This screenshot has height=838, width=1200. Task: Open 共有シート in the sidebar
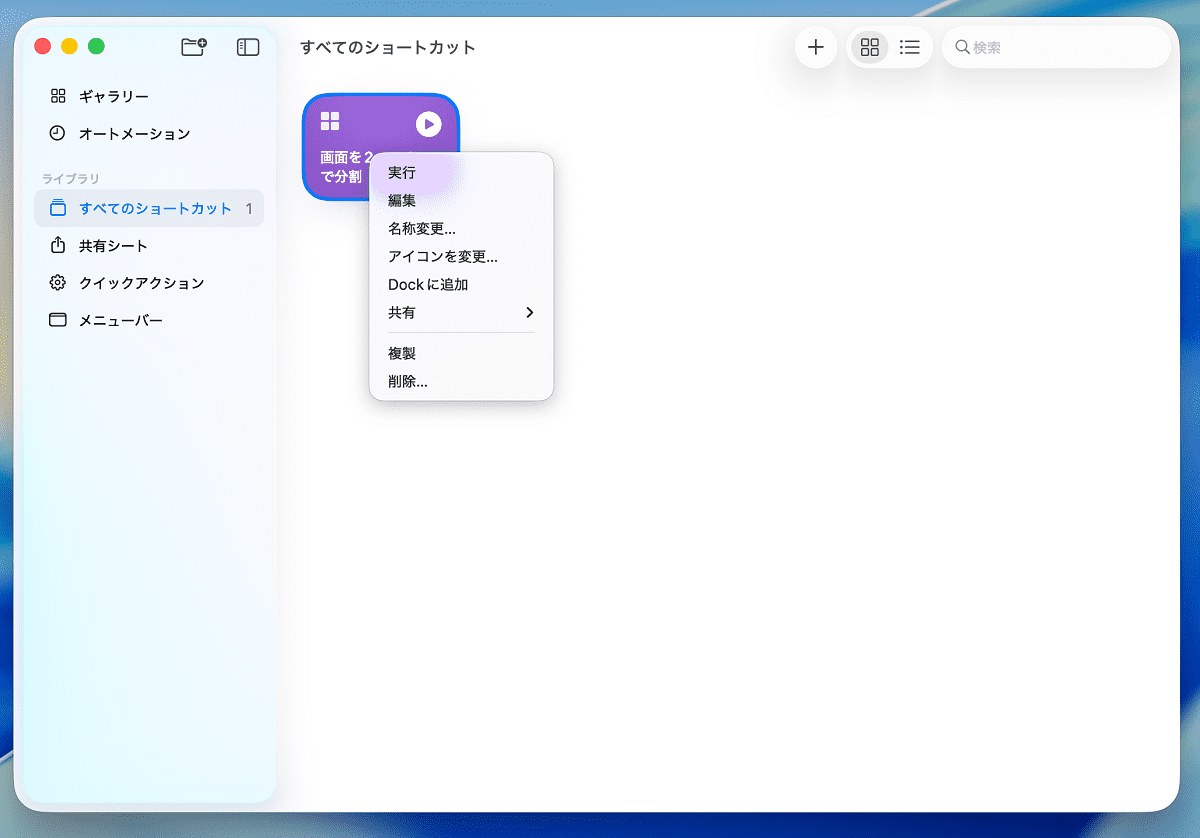[x=149, y=246]
